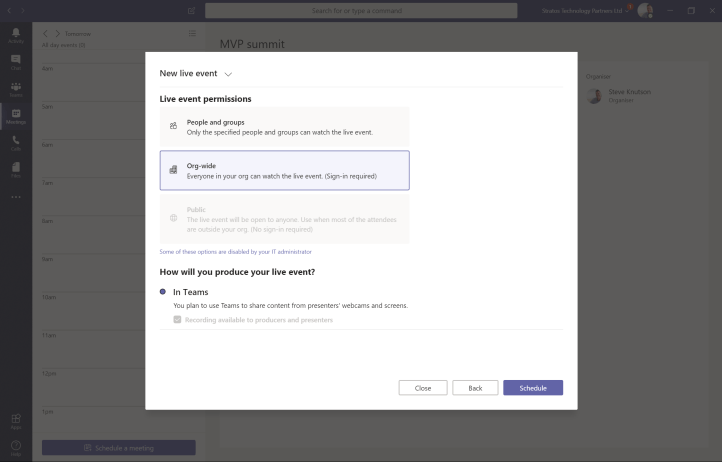Image resolution: width=722 pixels, height=462 pixels.
Task: Click the Schedule button
Action: coord(532,388)
